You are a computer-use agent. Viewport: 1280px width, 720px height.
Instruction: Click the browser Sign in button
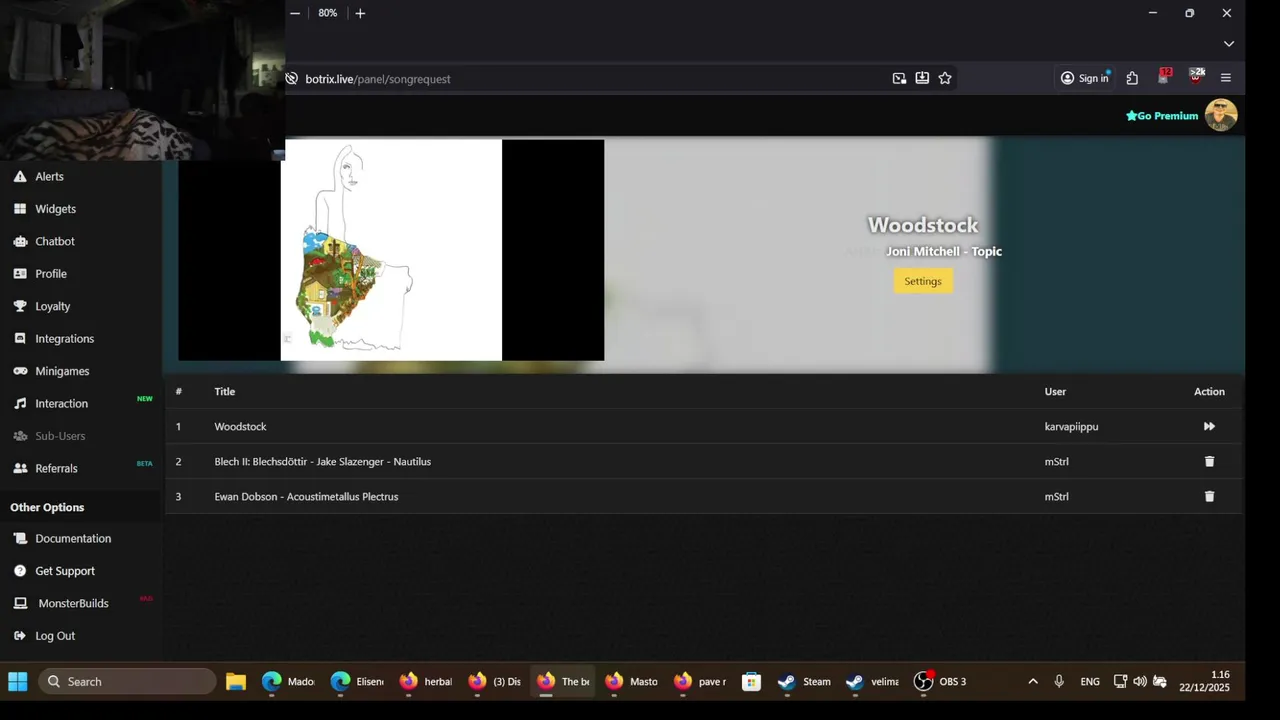coord(1084,78)
